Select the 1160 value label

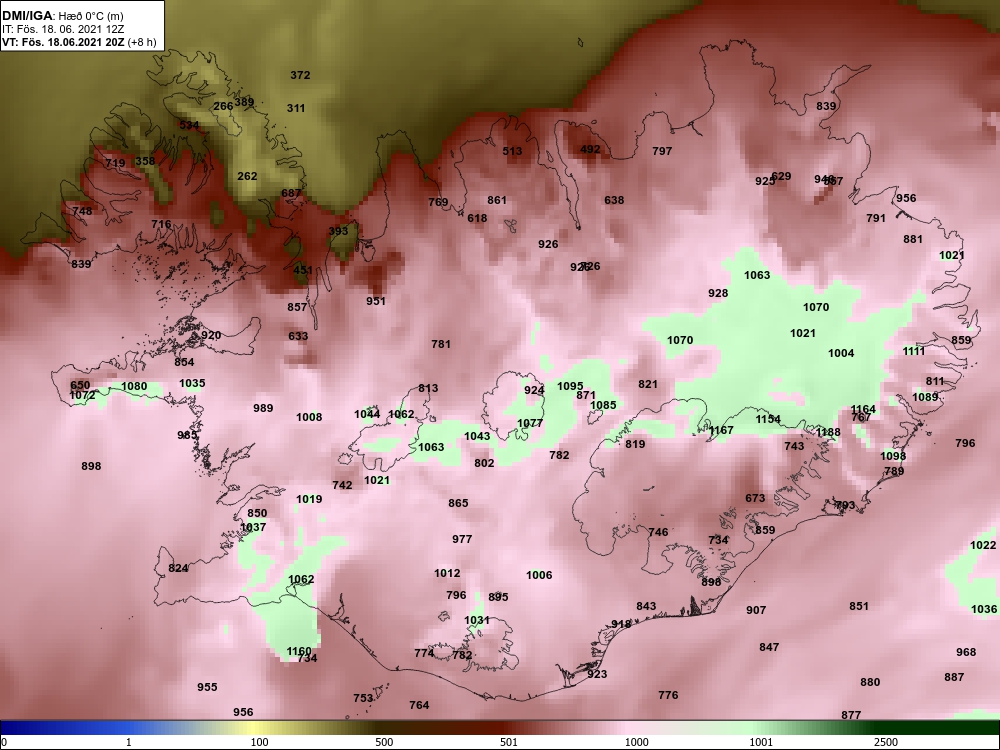(x=299, y=652)
